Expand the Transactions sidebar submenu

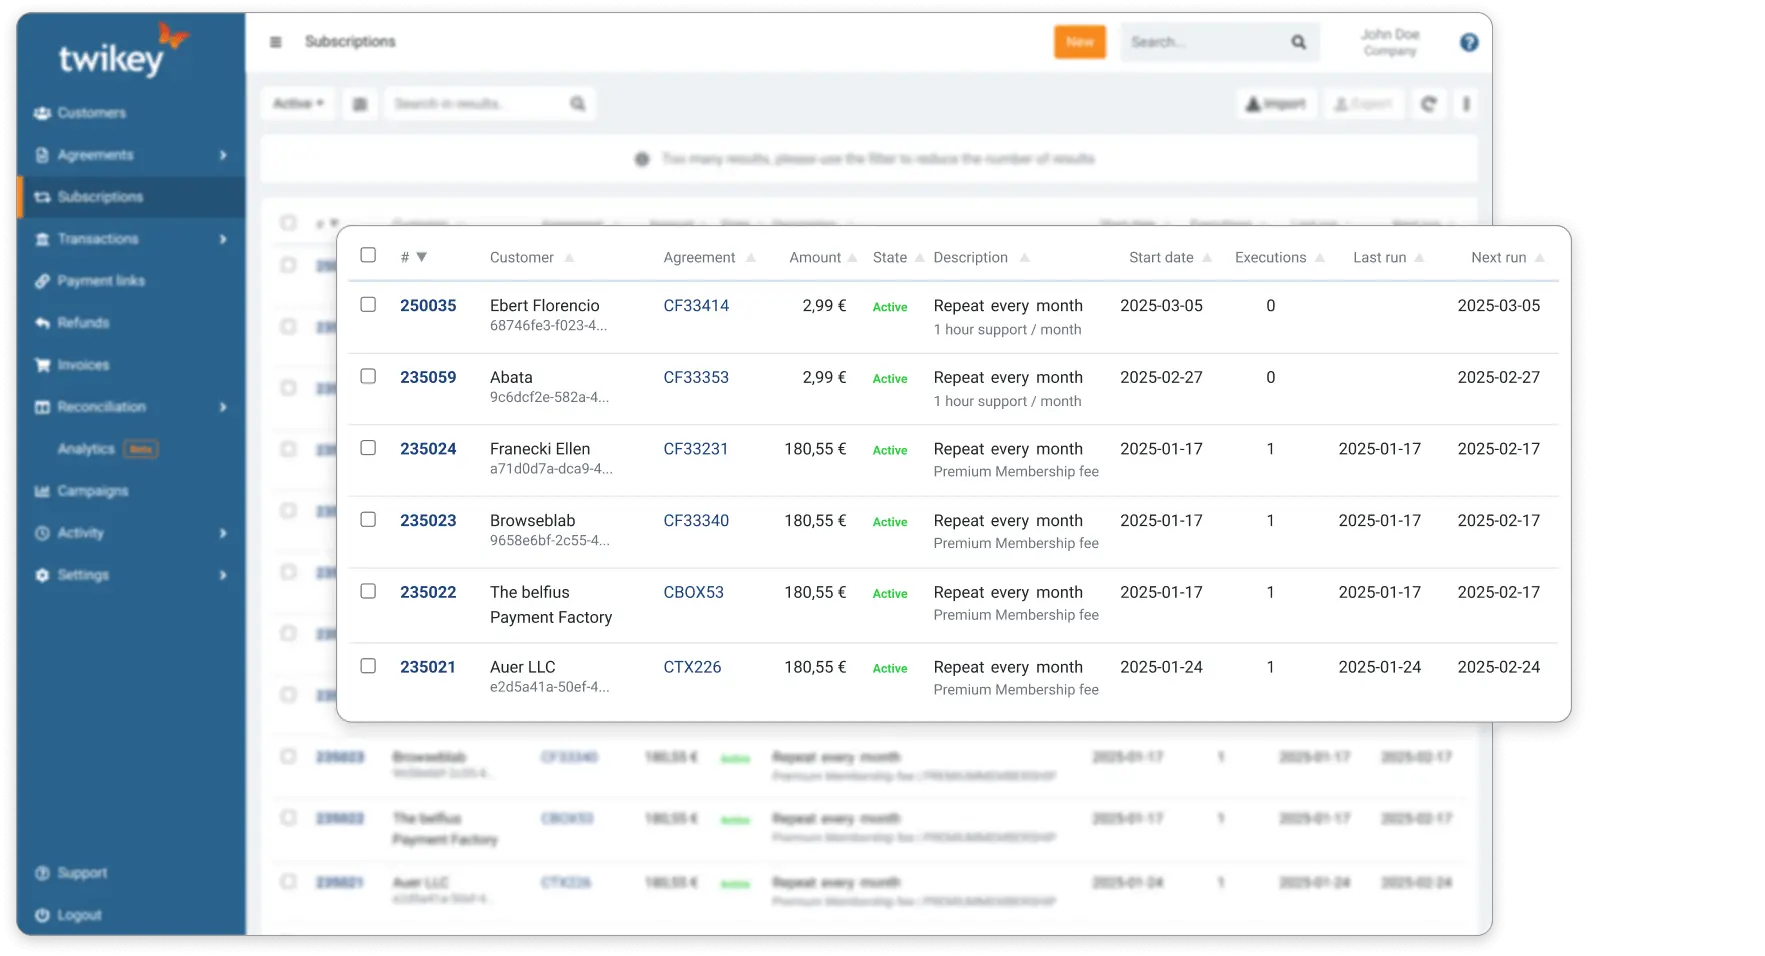[x=223, y=239]
